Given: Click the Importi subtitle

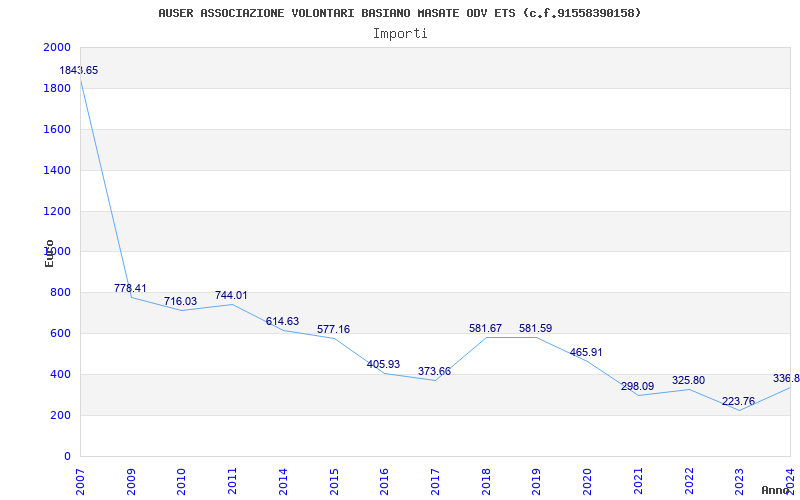Looking at the screenshot, I should coord(400,33).
